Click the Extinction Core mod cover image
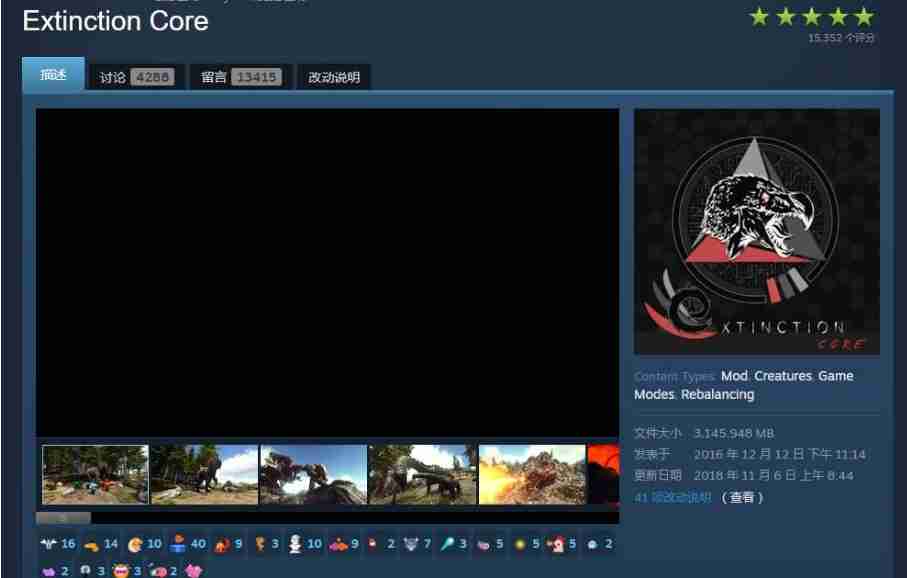The height and width of the screenshot is (578, 907). pyautogui.click(x=757, y=231)
